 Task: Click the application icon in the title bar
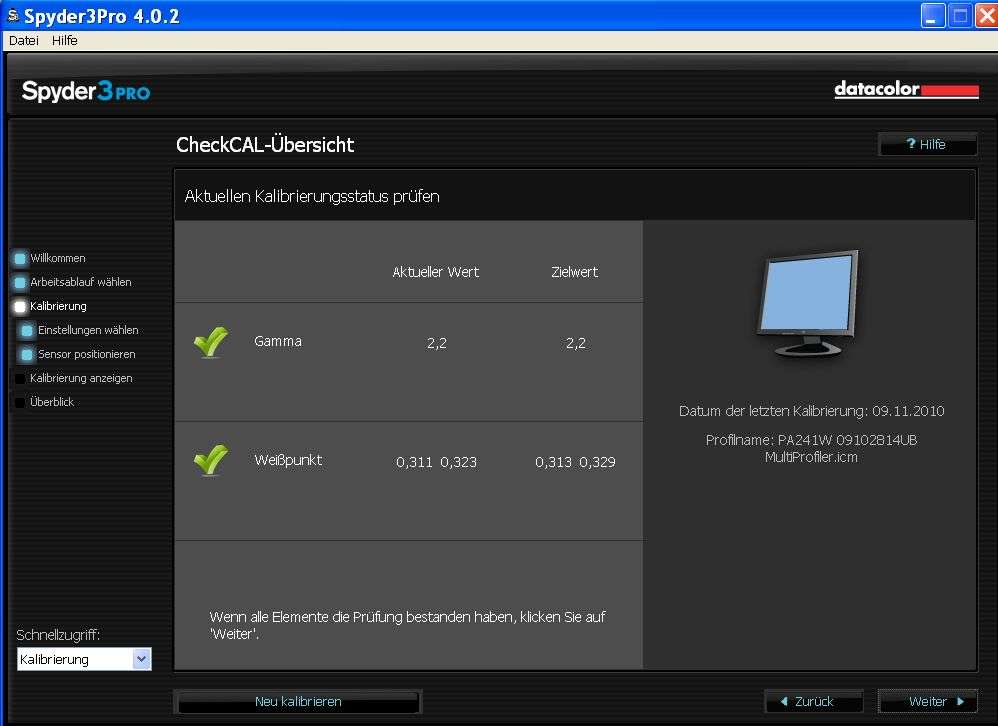pos(12,16)
